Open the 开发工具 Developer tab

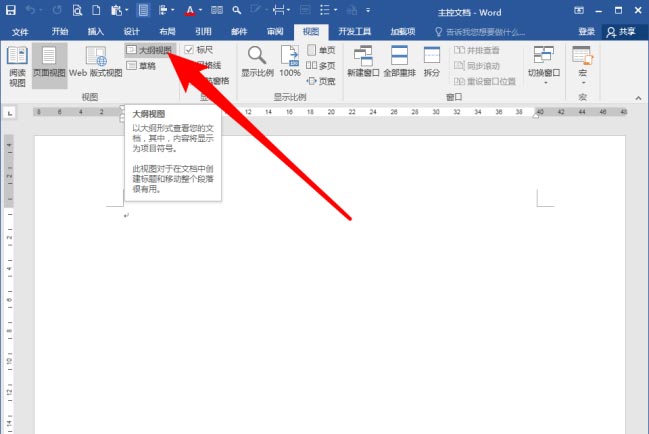pos(355,31)
